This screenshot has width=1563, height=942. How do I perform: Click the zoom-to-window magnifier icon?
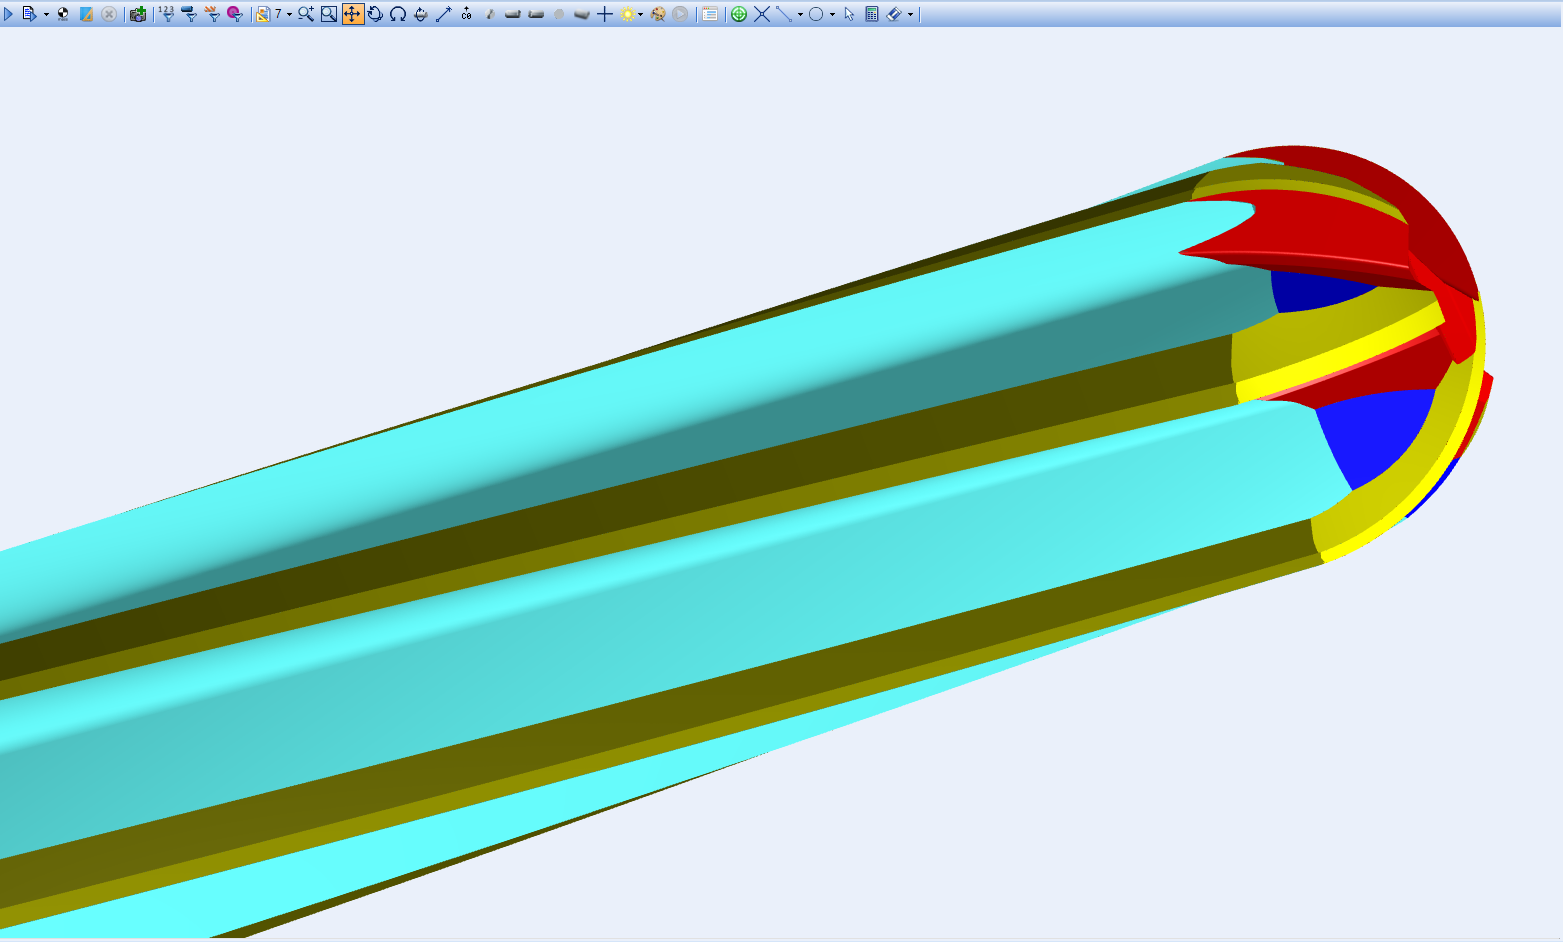click(x=329, y=14)
